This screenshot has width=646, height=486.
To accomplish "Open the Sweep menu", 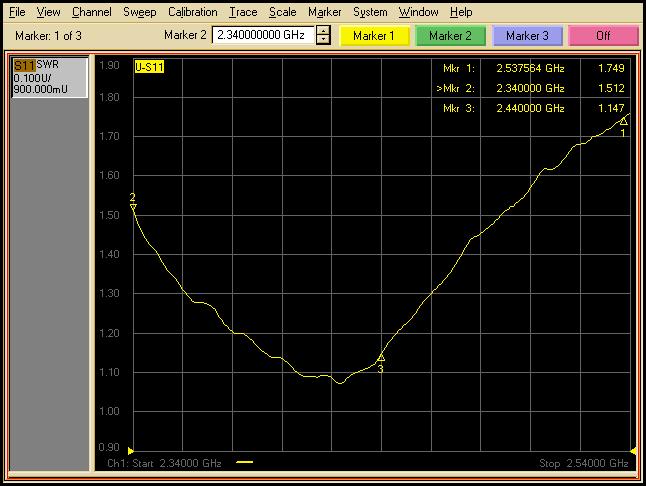I will click(x=139, y=12).
